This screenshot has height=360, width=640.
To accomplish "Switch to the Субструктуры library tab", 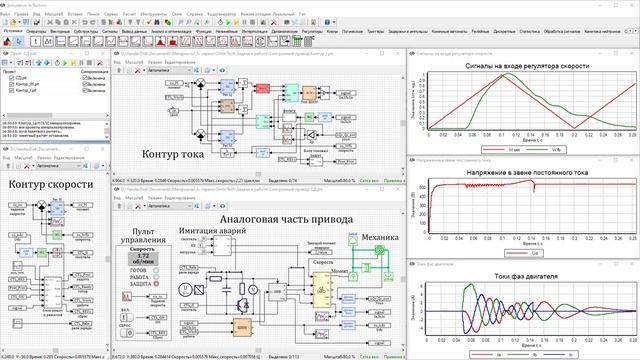I will coord(86,31).
